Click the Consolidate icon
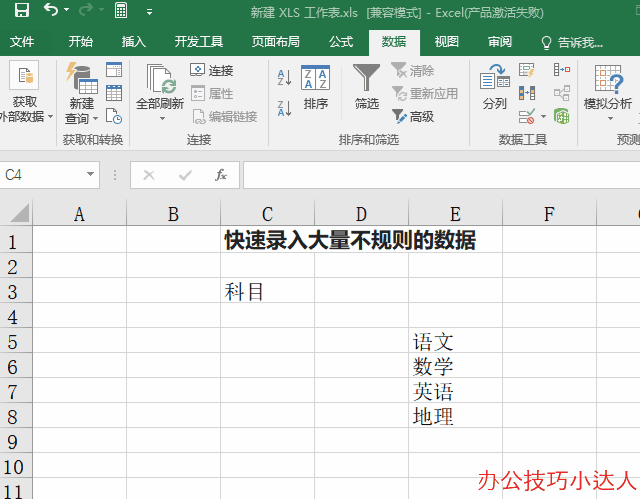This screenshot has width=640, height=499. tap(562, 70)
